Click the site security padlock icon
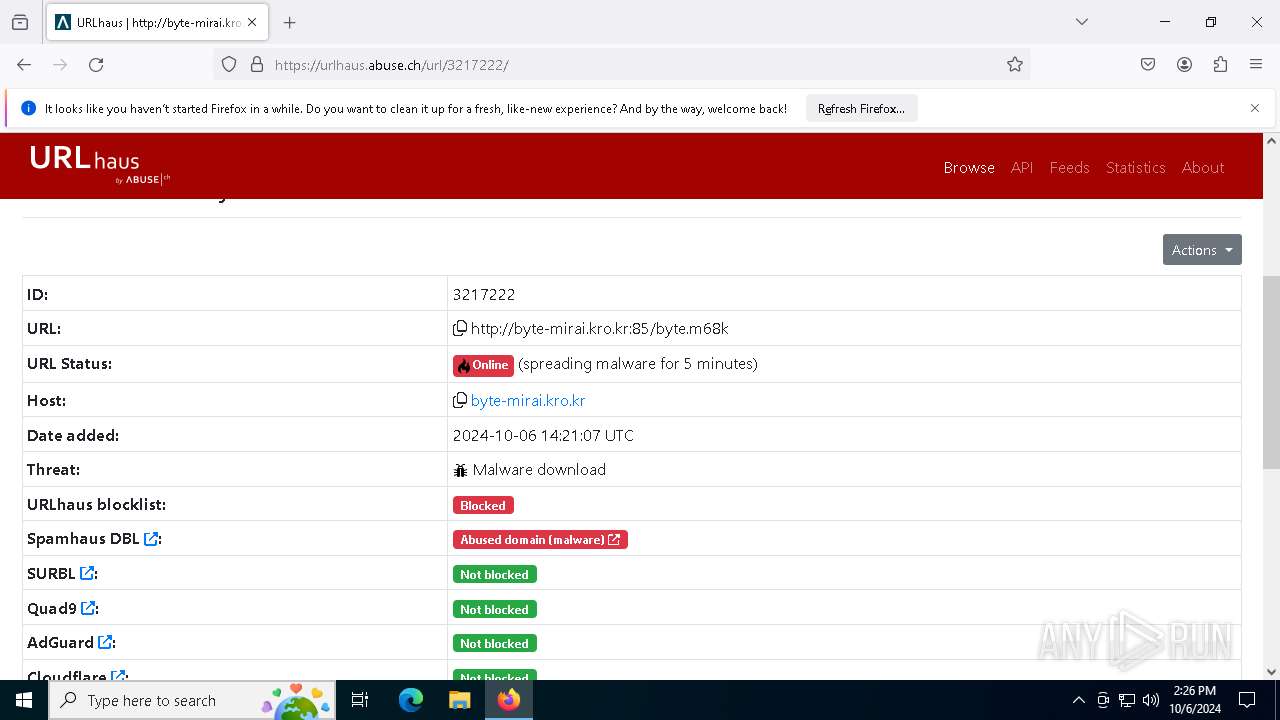This screenshot has width=1280, height=720. click(257, 64)
